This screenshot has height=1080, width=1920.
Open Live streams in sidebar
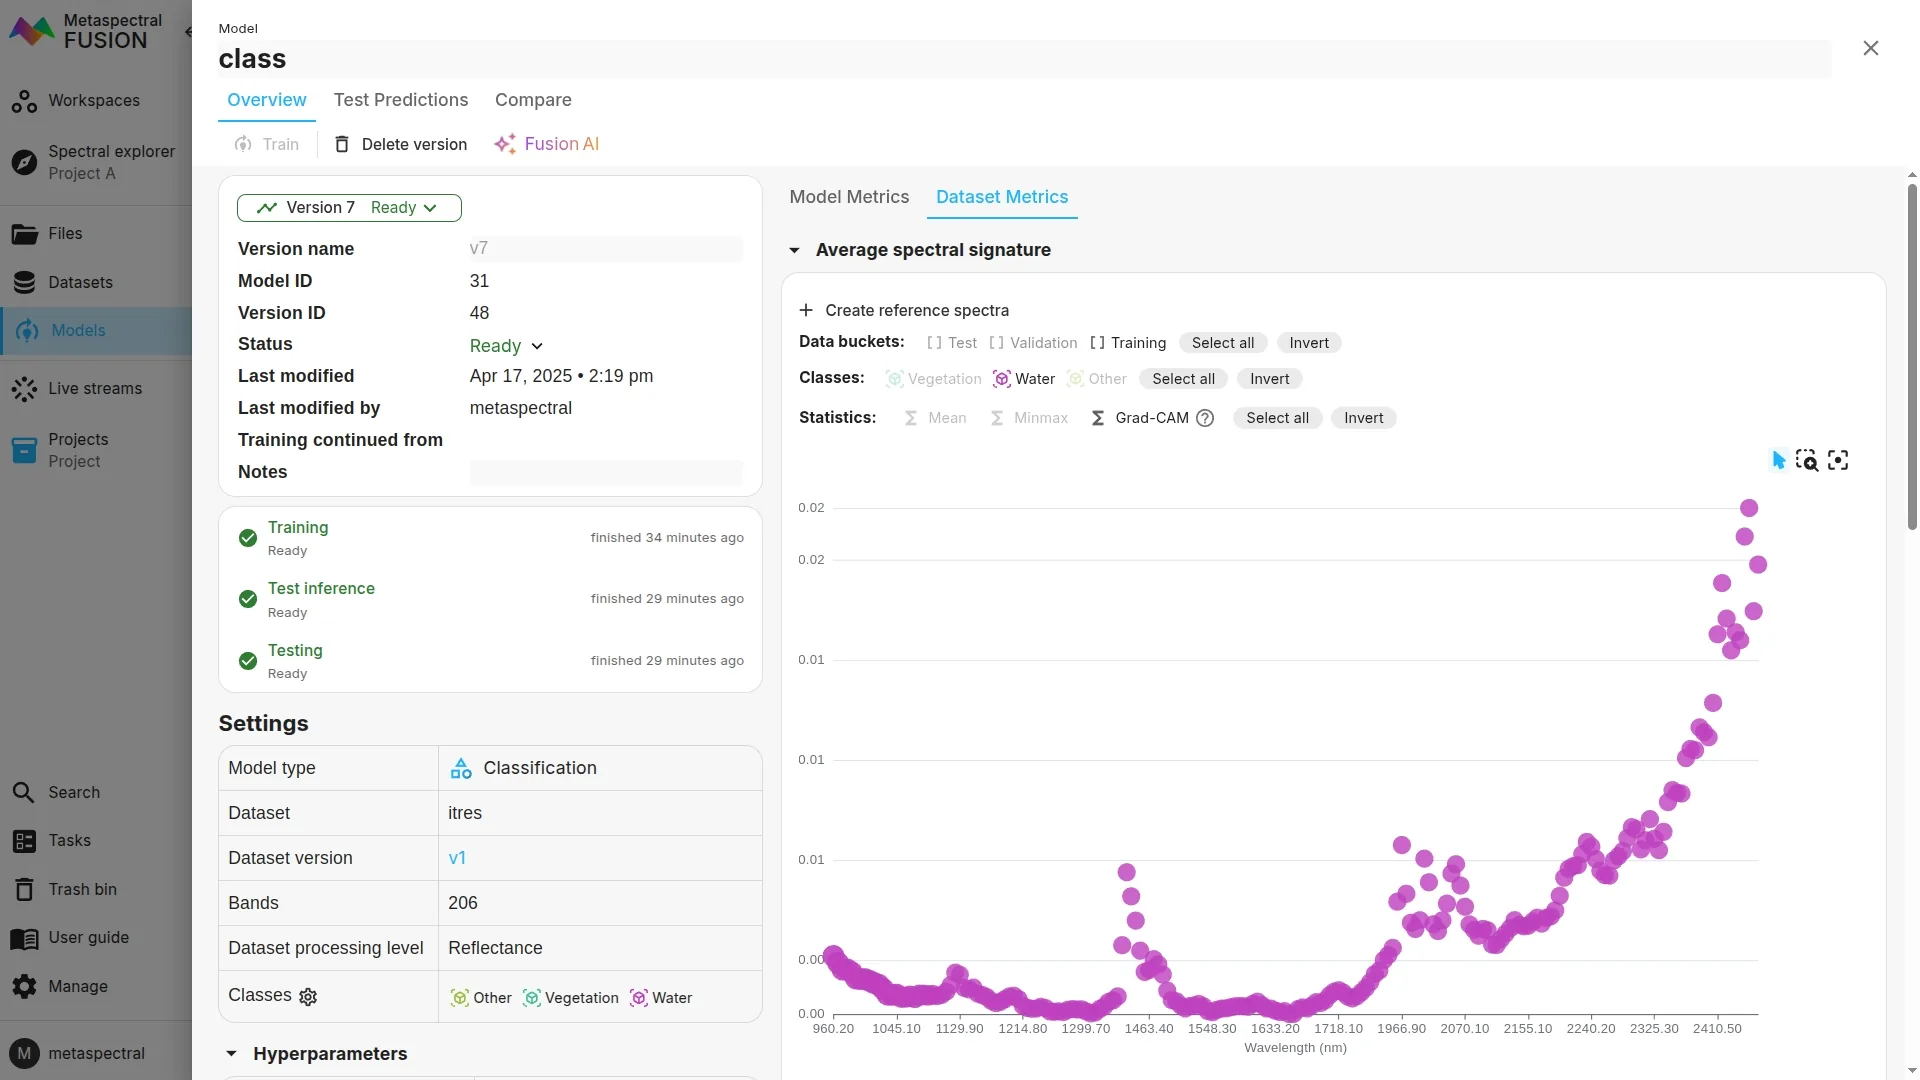tap(95, 388)
